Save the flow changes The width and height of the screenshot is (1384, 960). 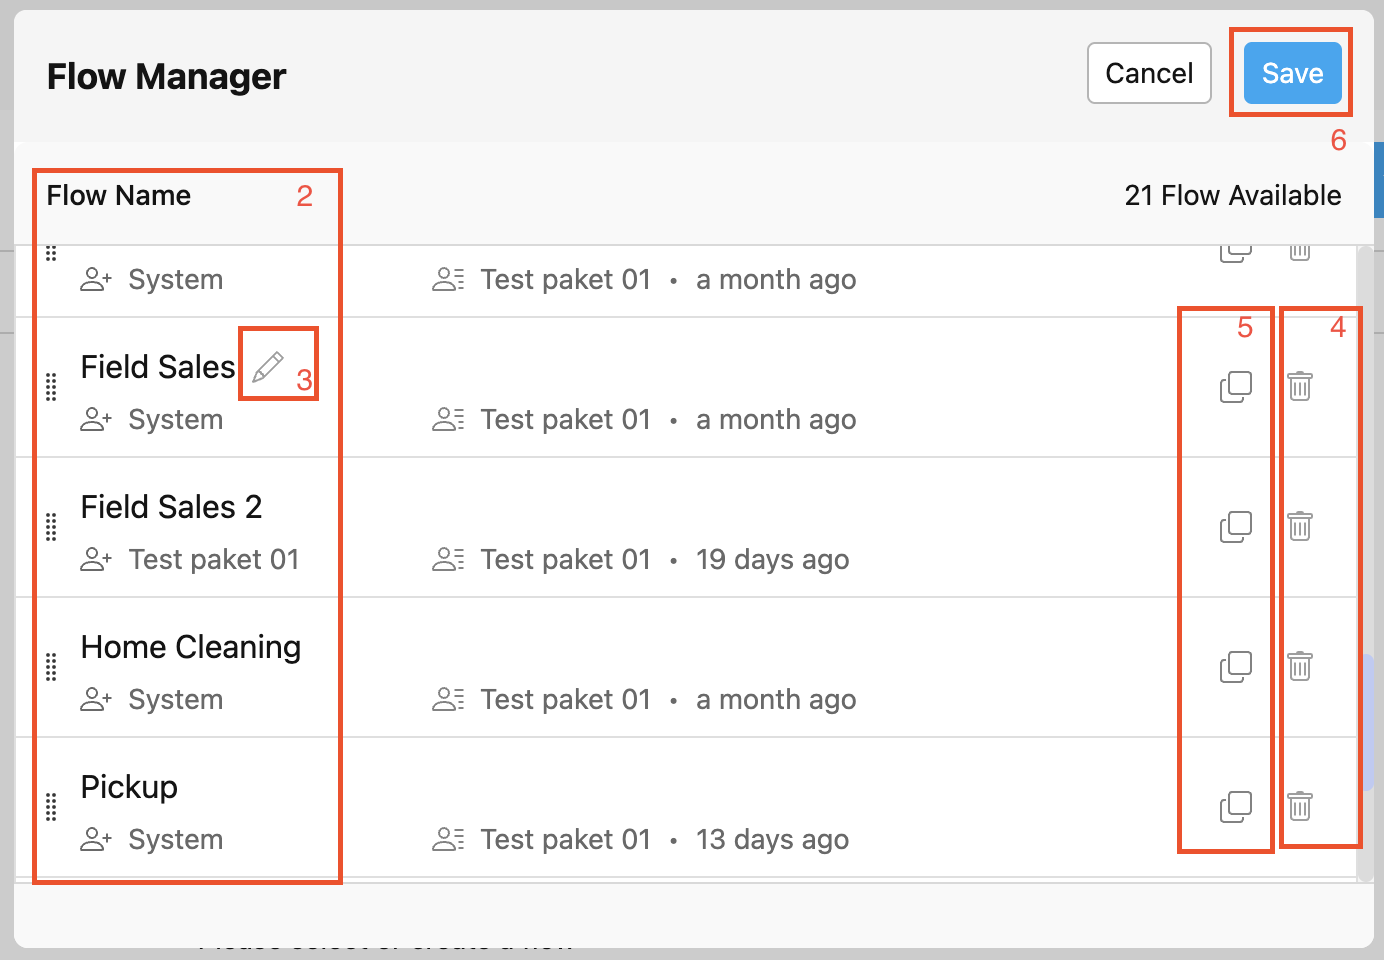pyautogui.click(x=1291, y=73)
